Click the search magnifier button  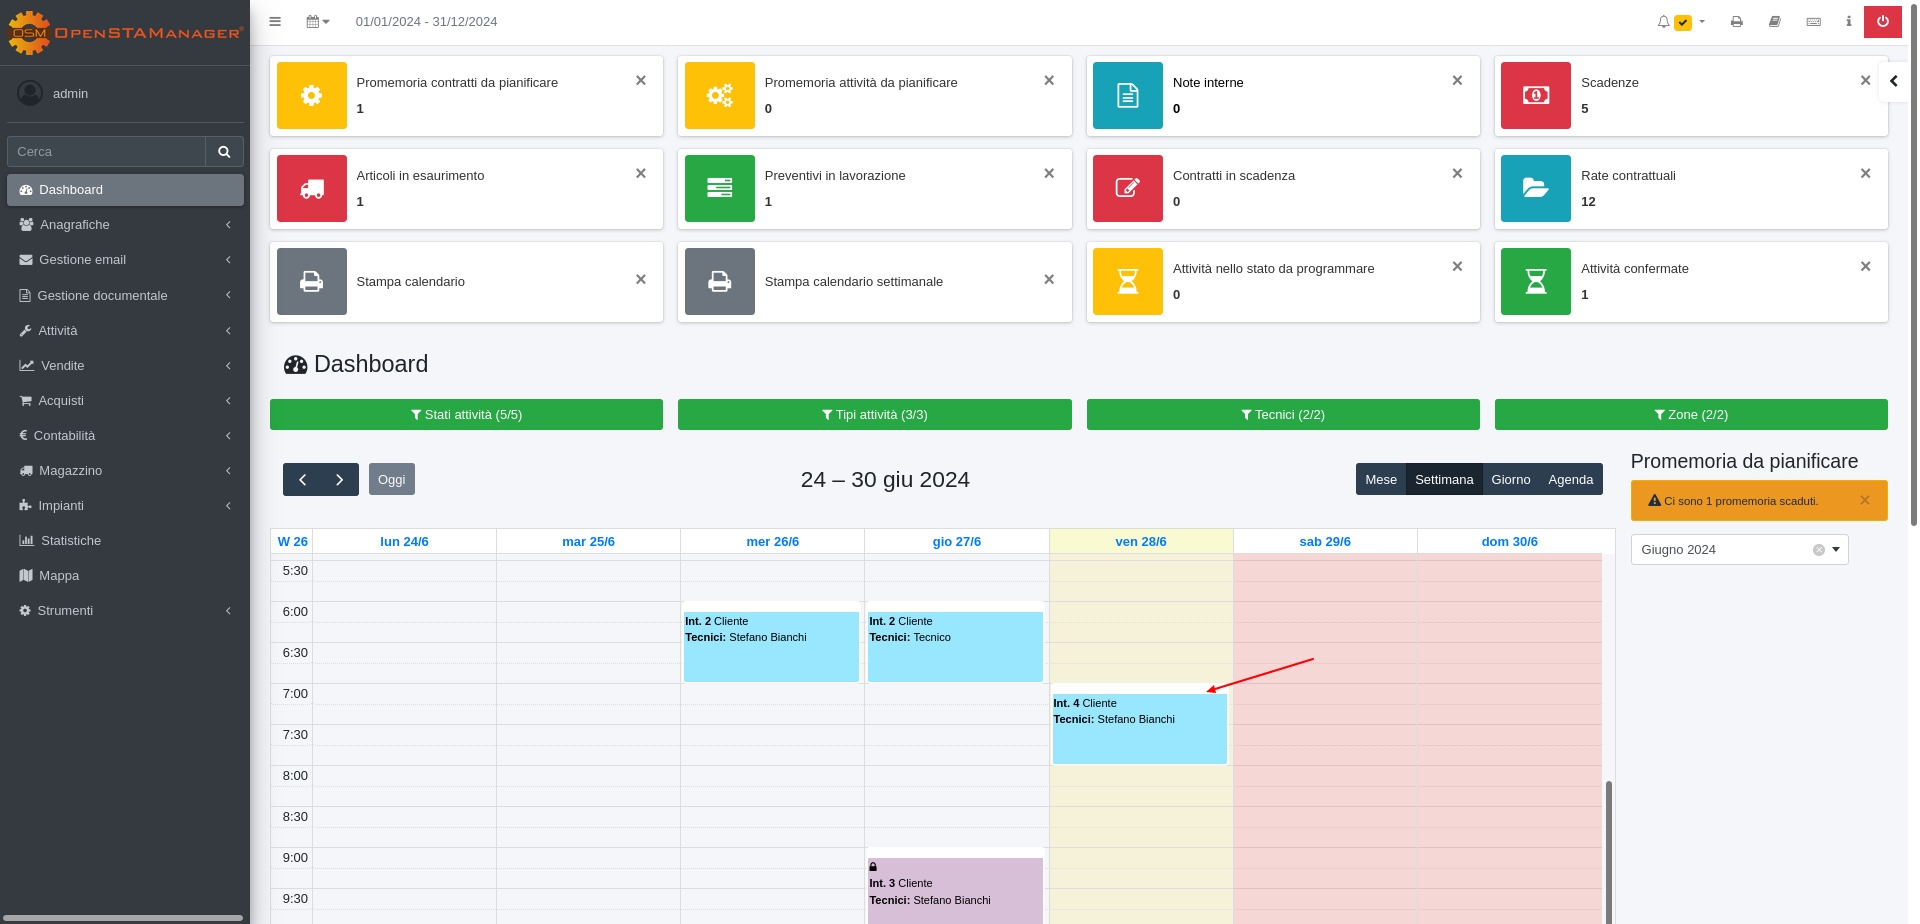(224, 152)
